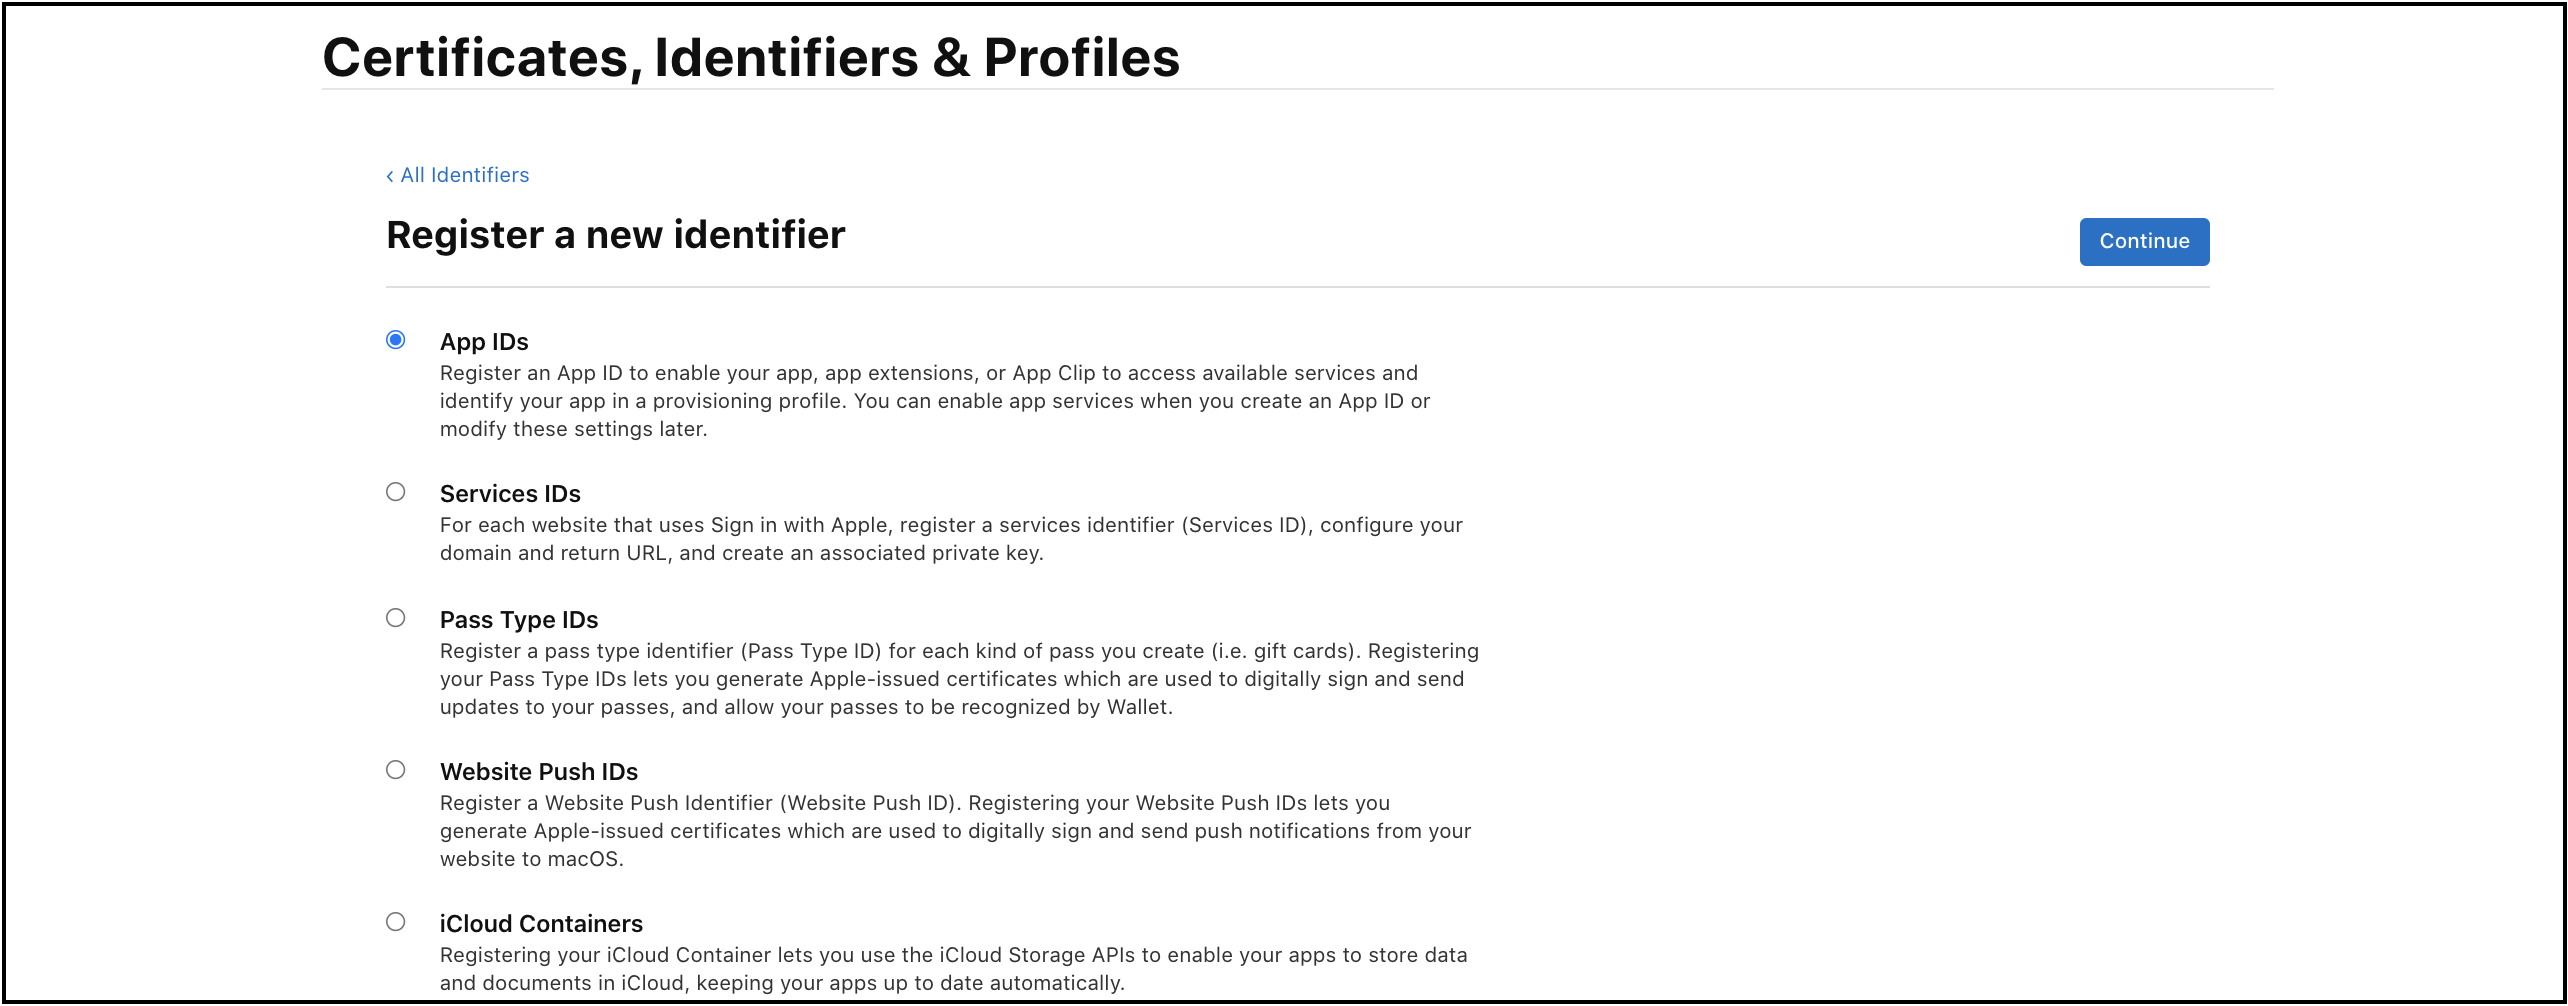Pick the Pass Type IDs radio button

coord(396,618)
